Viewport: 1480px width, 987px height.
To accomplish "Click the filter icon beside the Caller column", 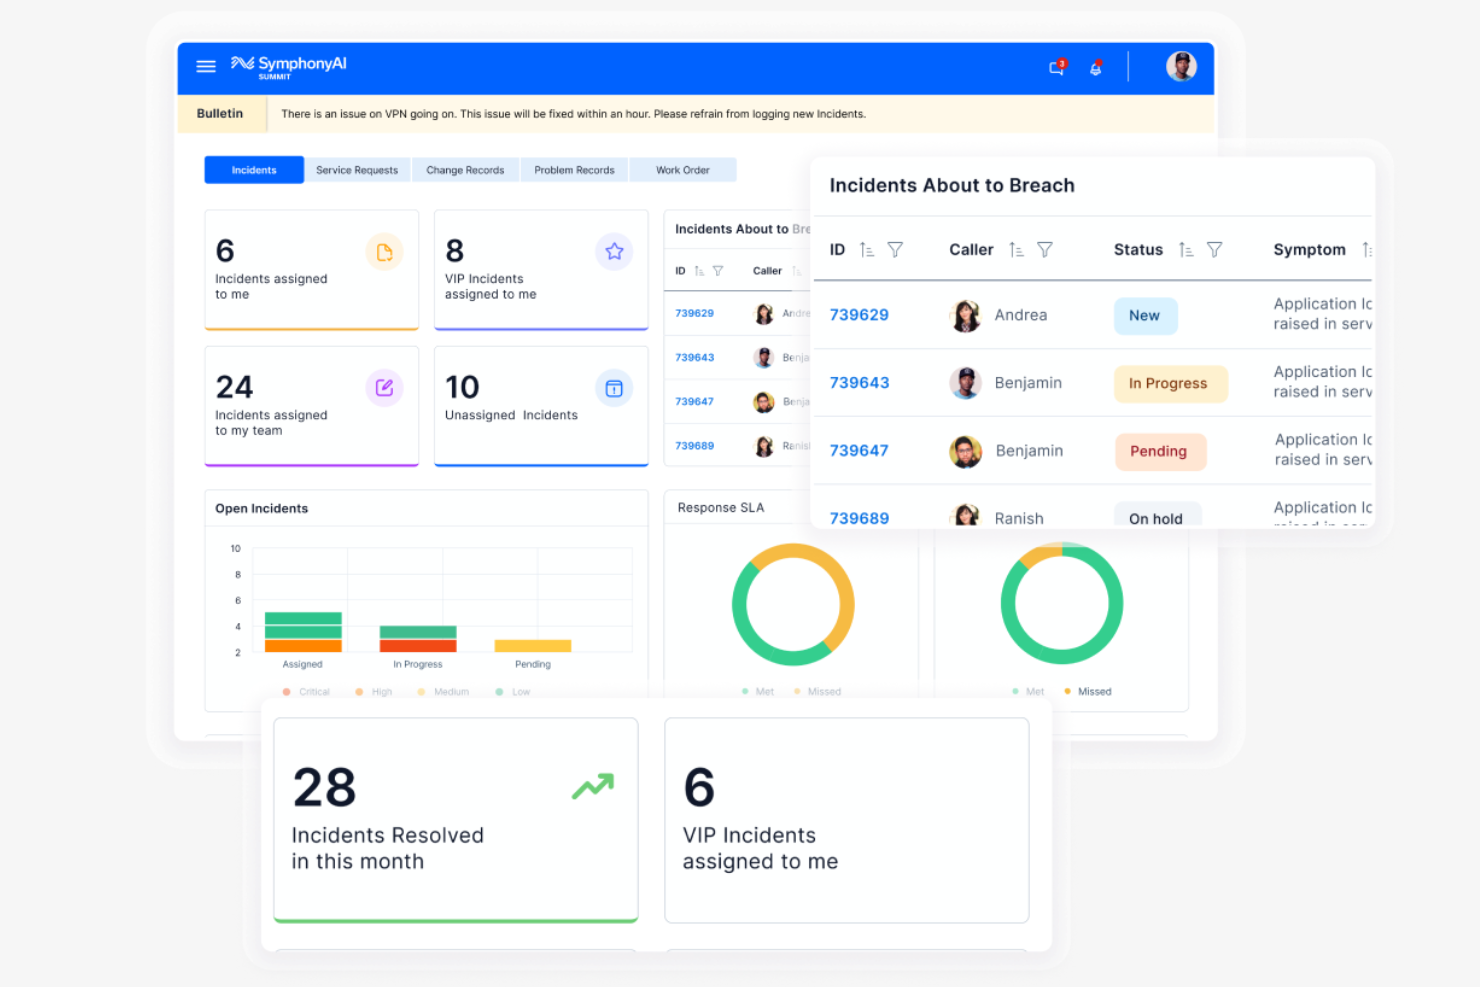I will click(x=1045, y=249).
